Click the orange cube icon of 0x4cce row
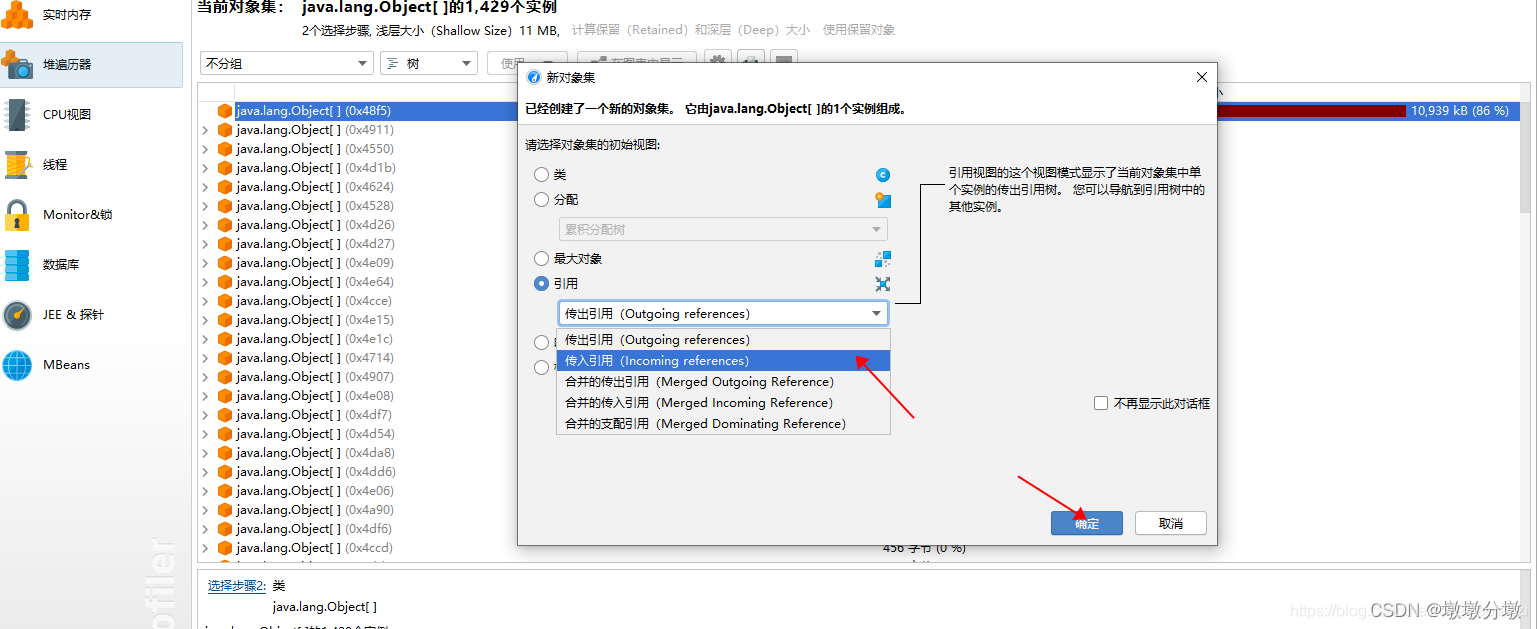This screenshot has height=629, width=1537. tap(225, 301)
